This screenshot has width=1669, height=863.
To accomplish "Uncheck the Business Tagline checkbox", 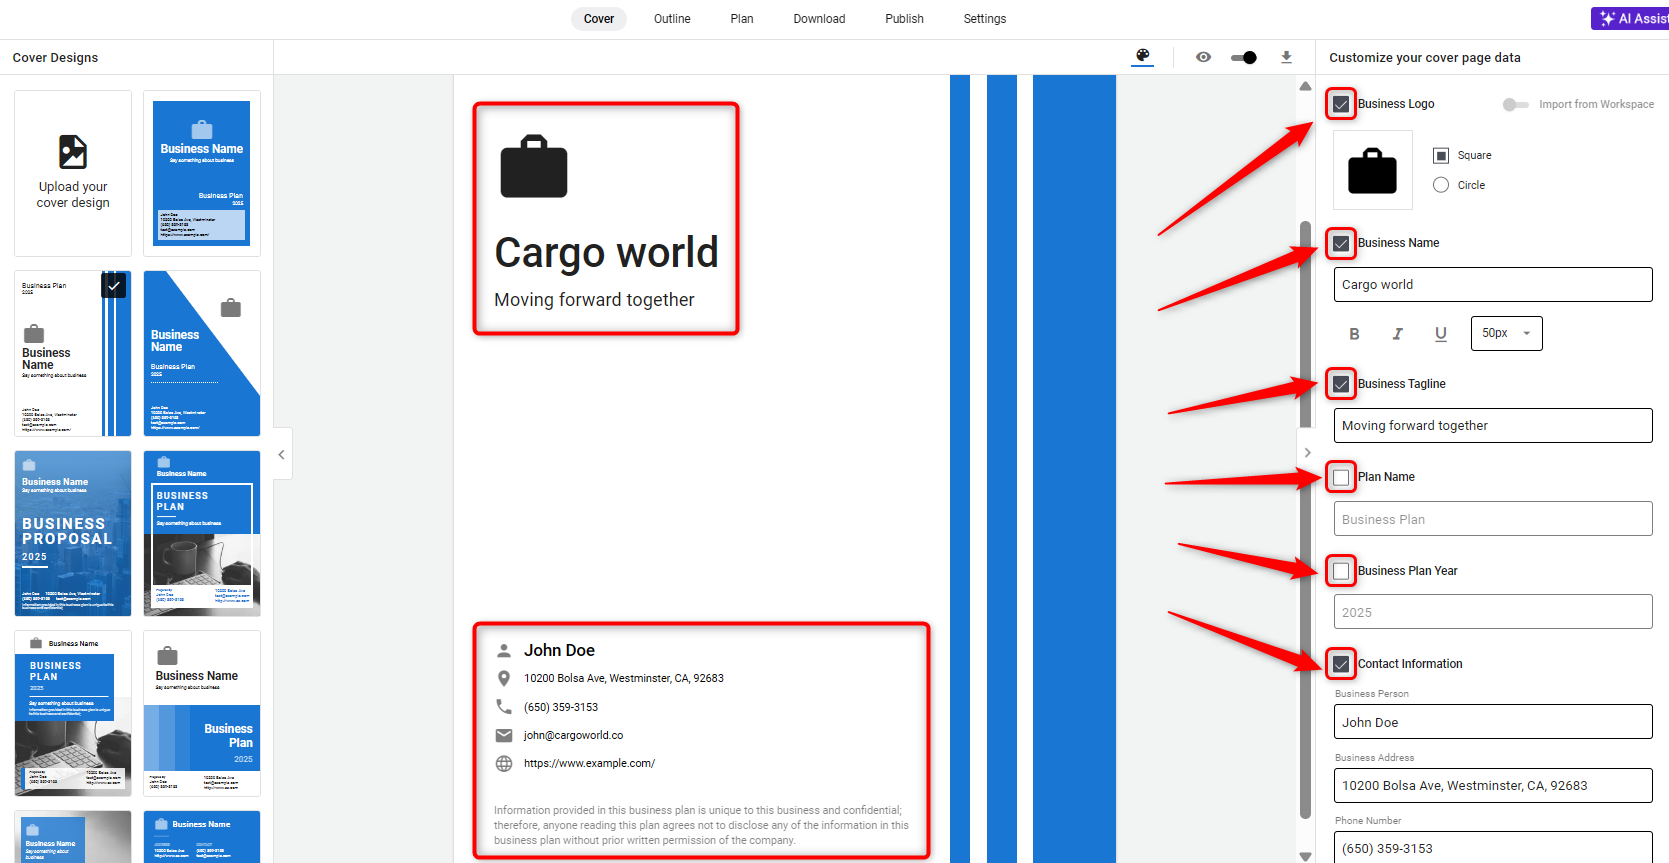I will (1341, 384).
